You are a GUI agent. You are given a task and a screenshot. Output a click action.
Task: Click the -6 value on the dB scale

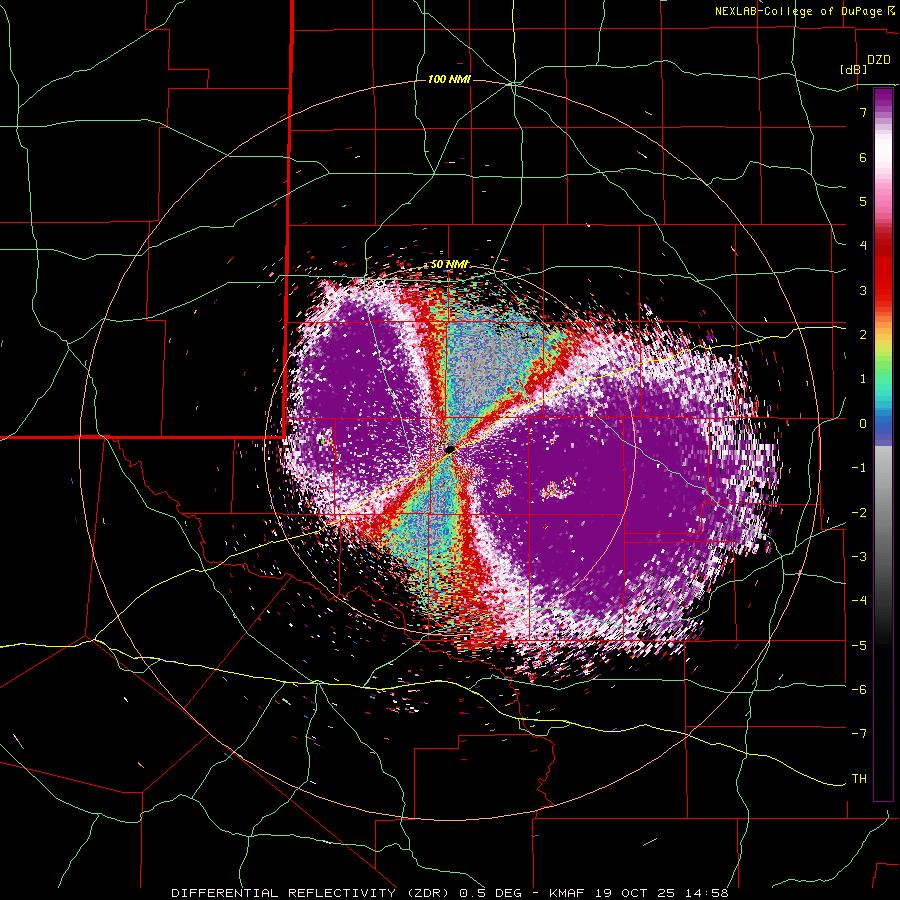859,690
